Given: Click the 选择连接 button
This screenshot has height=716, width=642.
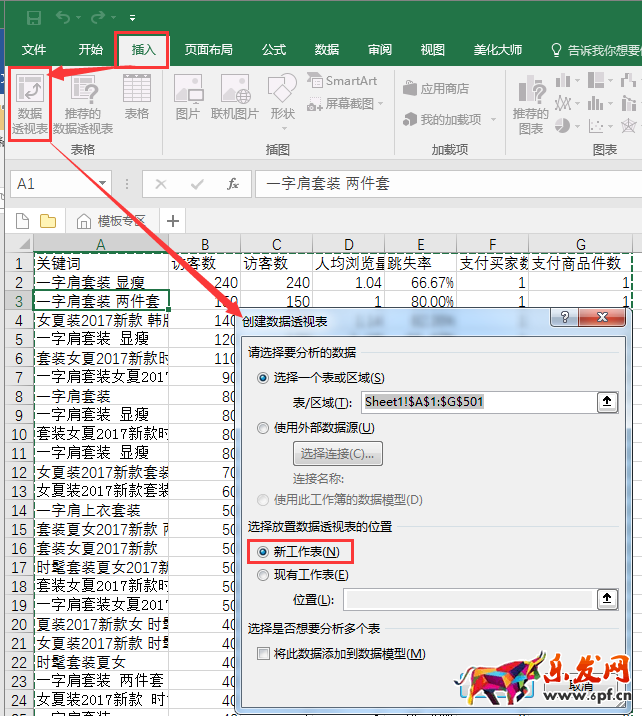Looking at the screenshot, I should [x=337, y=454].
